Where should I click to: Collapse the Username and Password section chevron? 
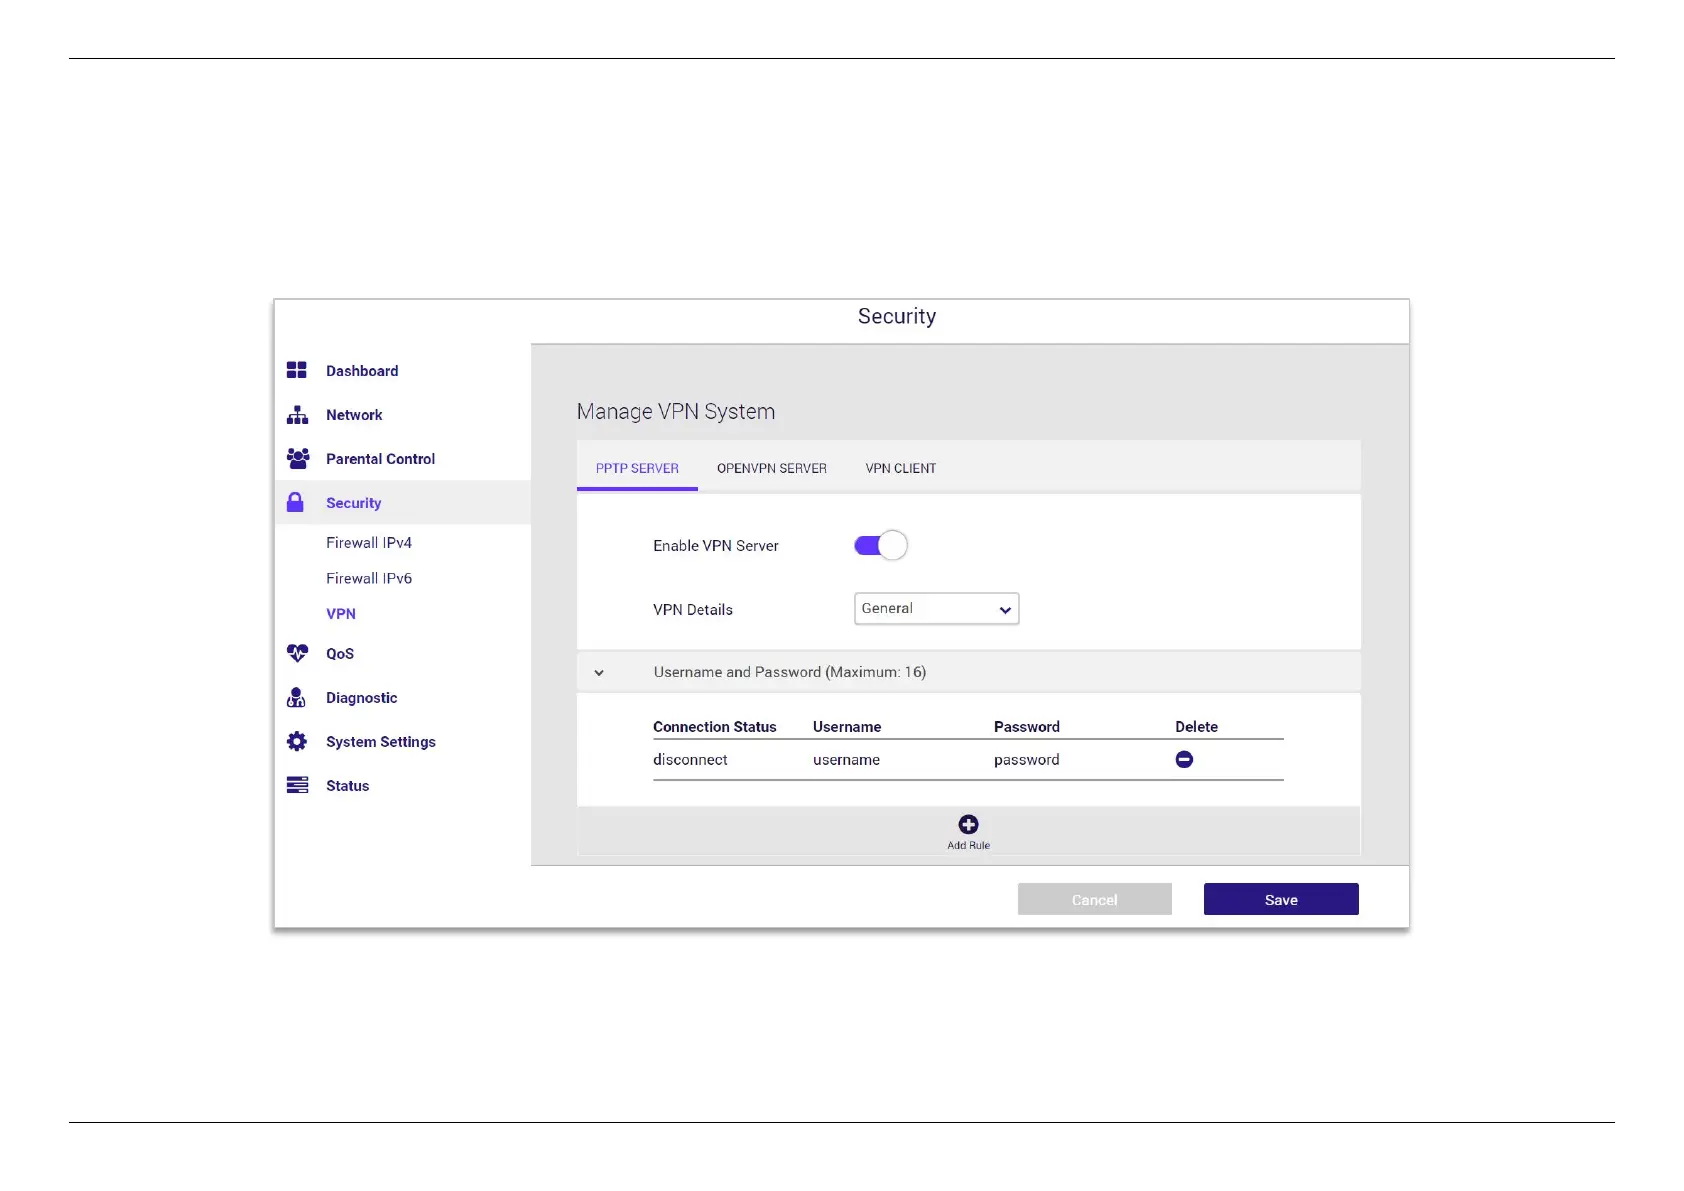(599, 672)
